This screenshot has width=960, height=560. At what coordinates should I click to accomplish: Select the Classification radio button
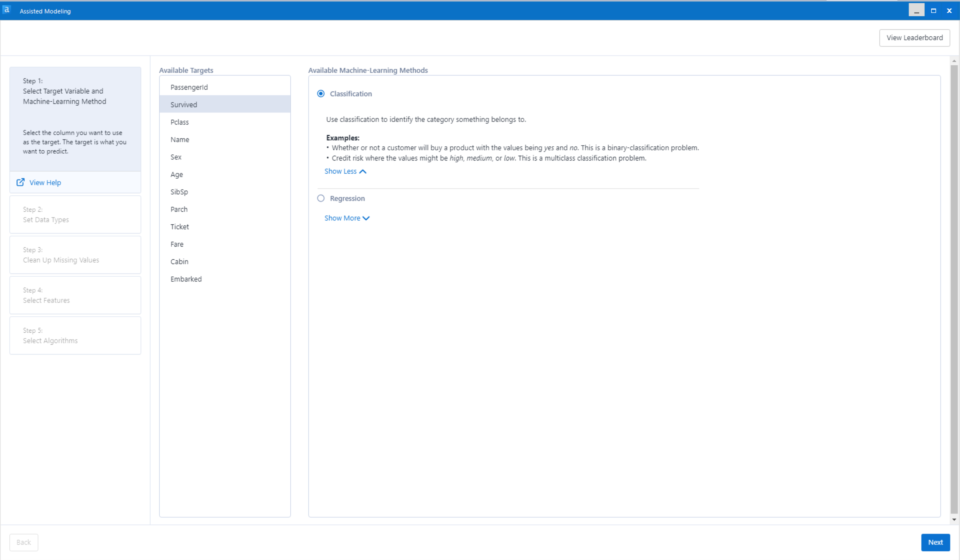tap(321, 94)
